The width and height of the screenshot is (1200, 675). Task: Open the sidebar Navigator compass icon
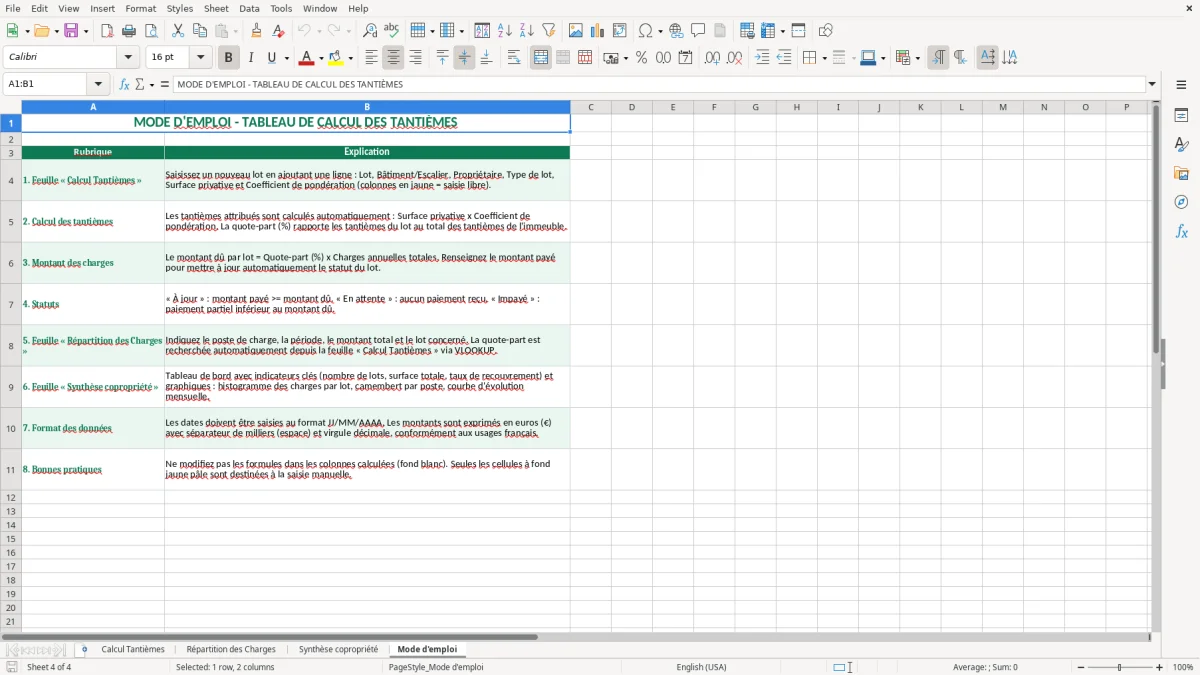1181,202
